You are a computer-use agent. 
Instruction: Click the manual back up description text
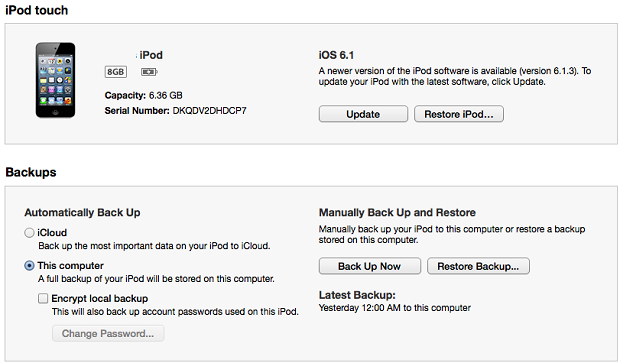click(452, 234)
